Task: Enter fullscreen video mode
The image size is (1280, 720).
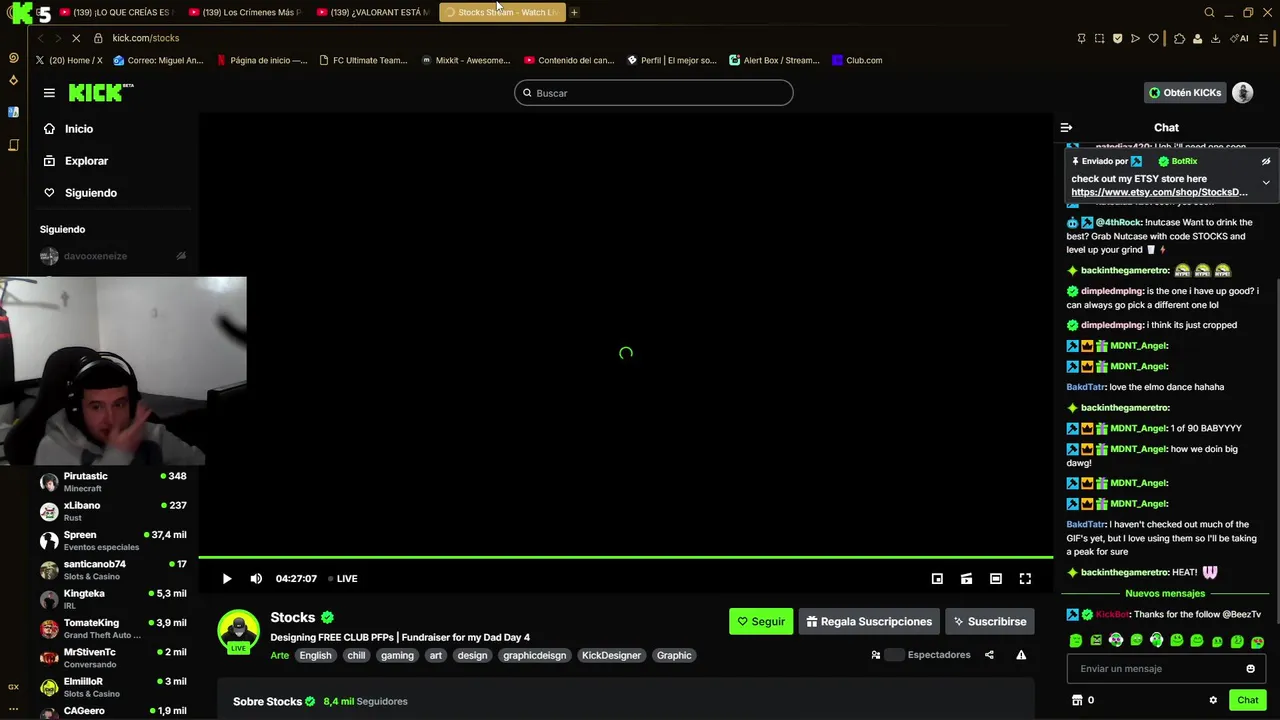Action: (1025, 579)
